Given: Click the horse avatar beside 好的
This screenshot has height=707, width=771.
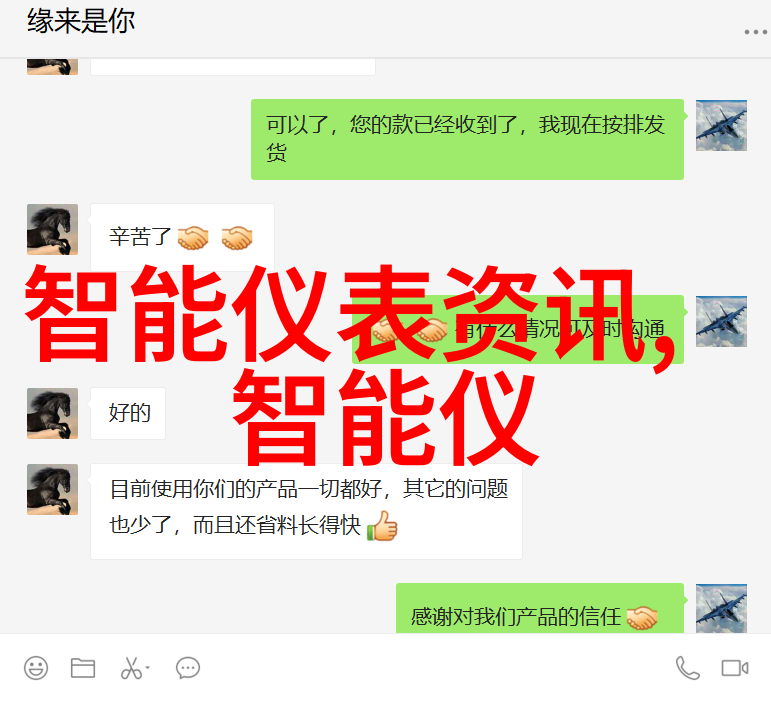Looking at the screenshot, I should coord(52,413).
